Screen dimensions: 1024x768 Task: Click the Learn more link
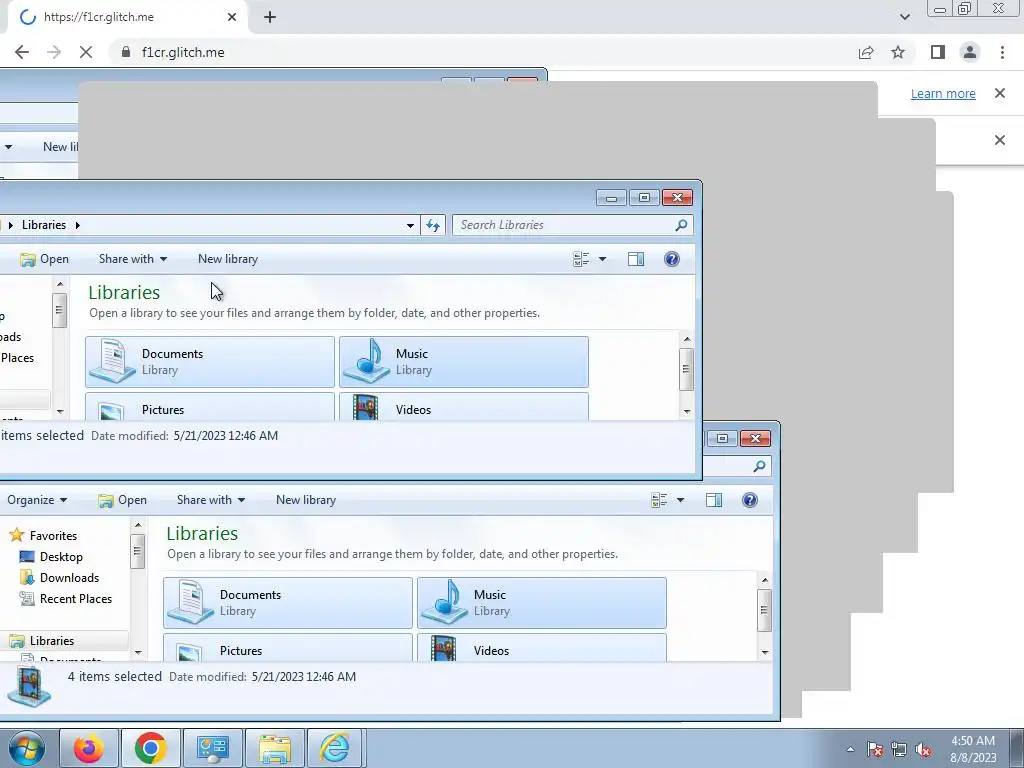[943, 93]
